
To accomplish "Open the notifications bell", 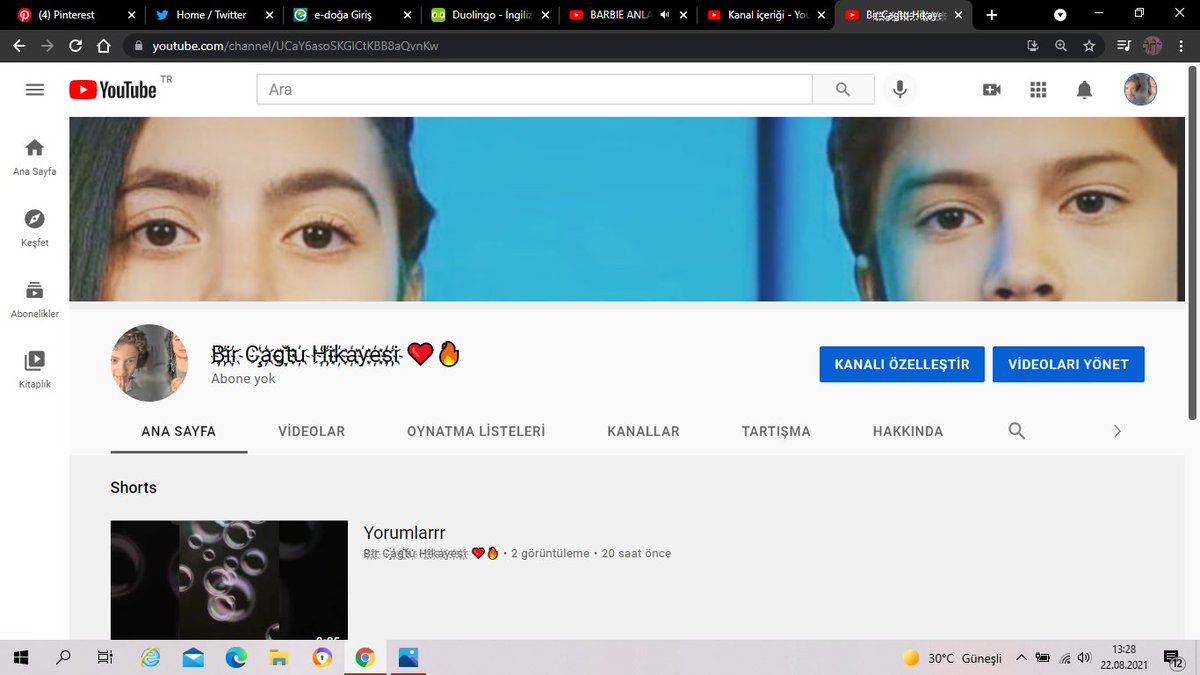I will pos(1083,89).
